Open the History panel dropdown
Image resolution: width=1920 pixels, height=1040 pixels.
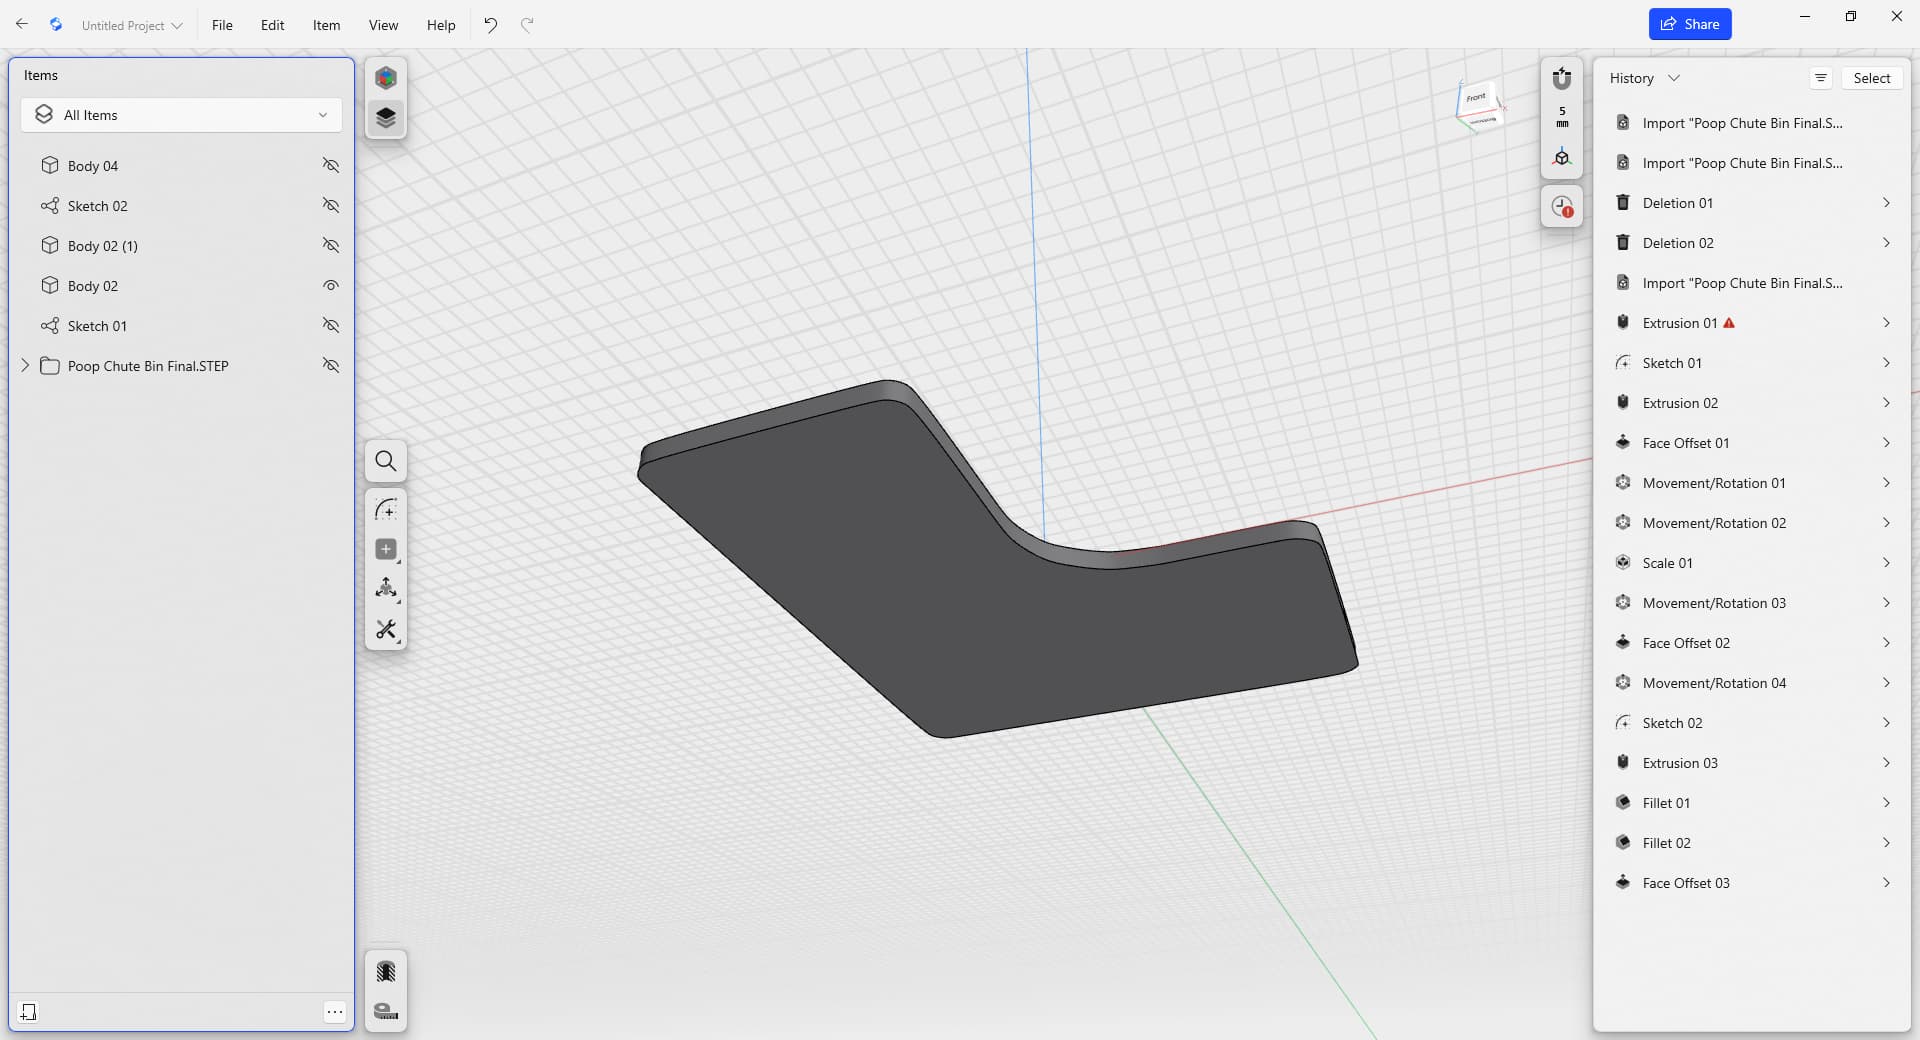[x=1644, y=78]
